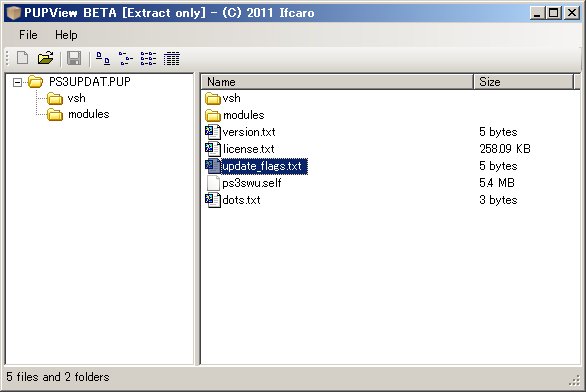Click the license.txt file icon
The width and height of the screenshot is (586, 392).
213,149
